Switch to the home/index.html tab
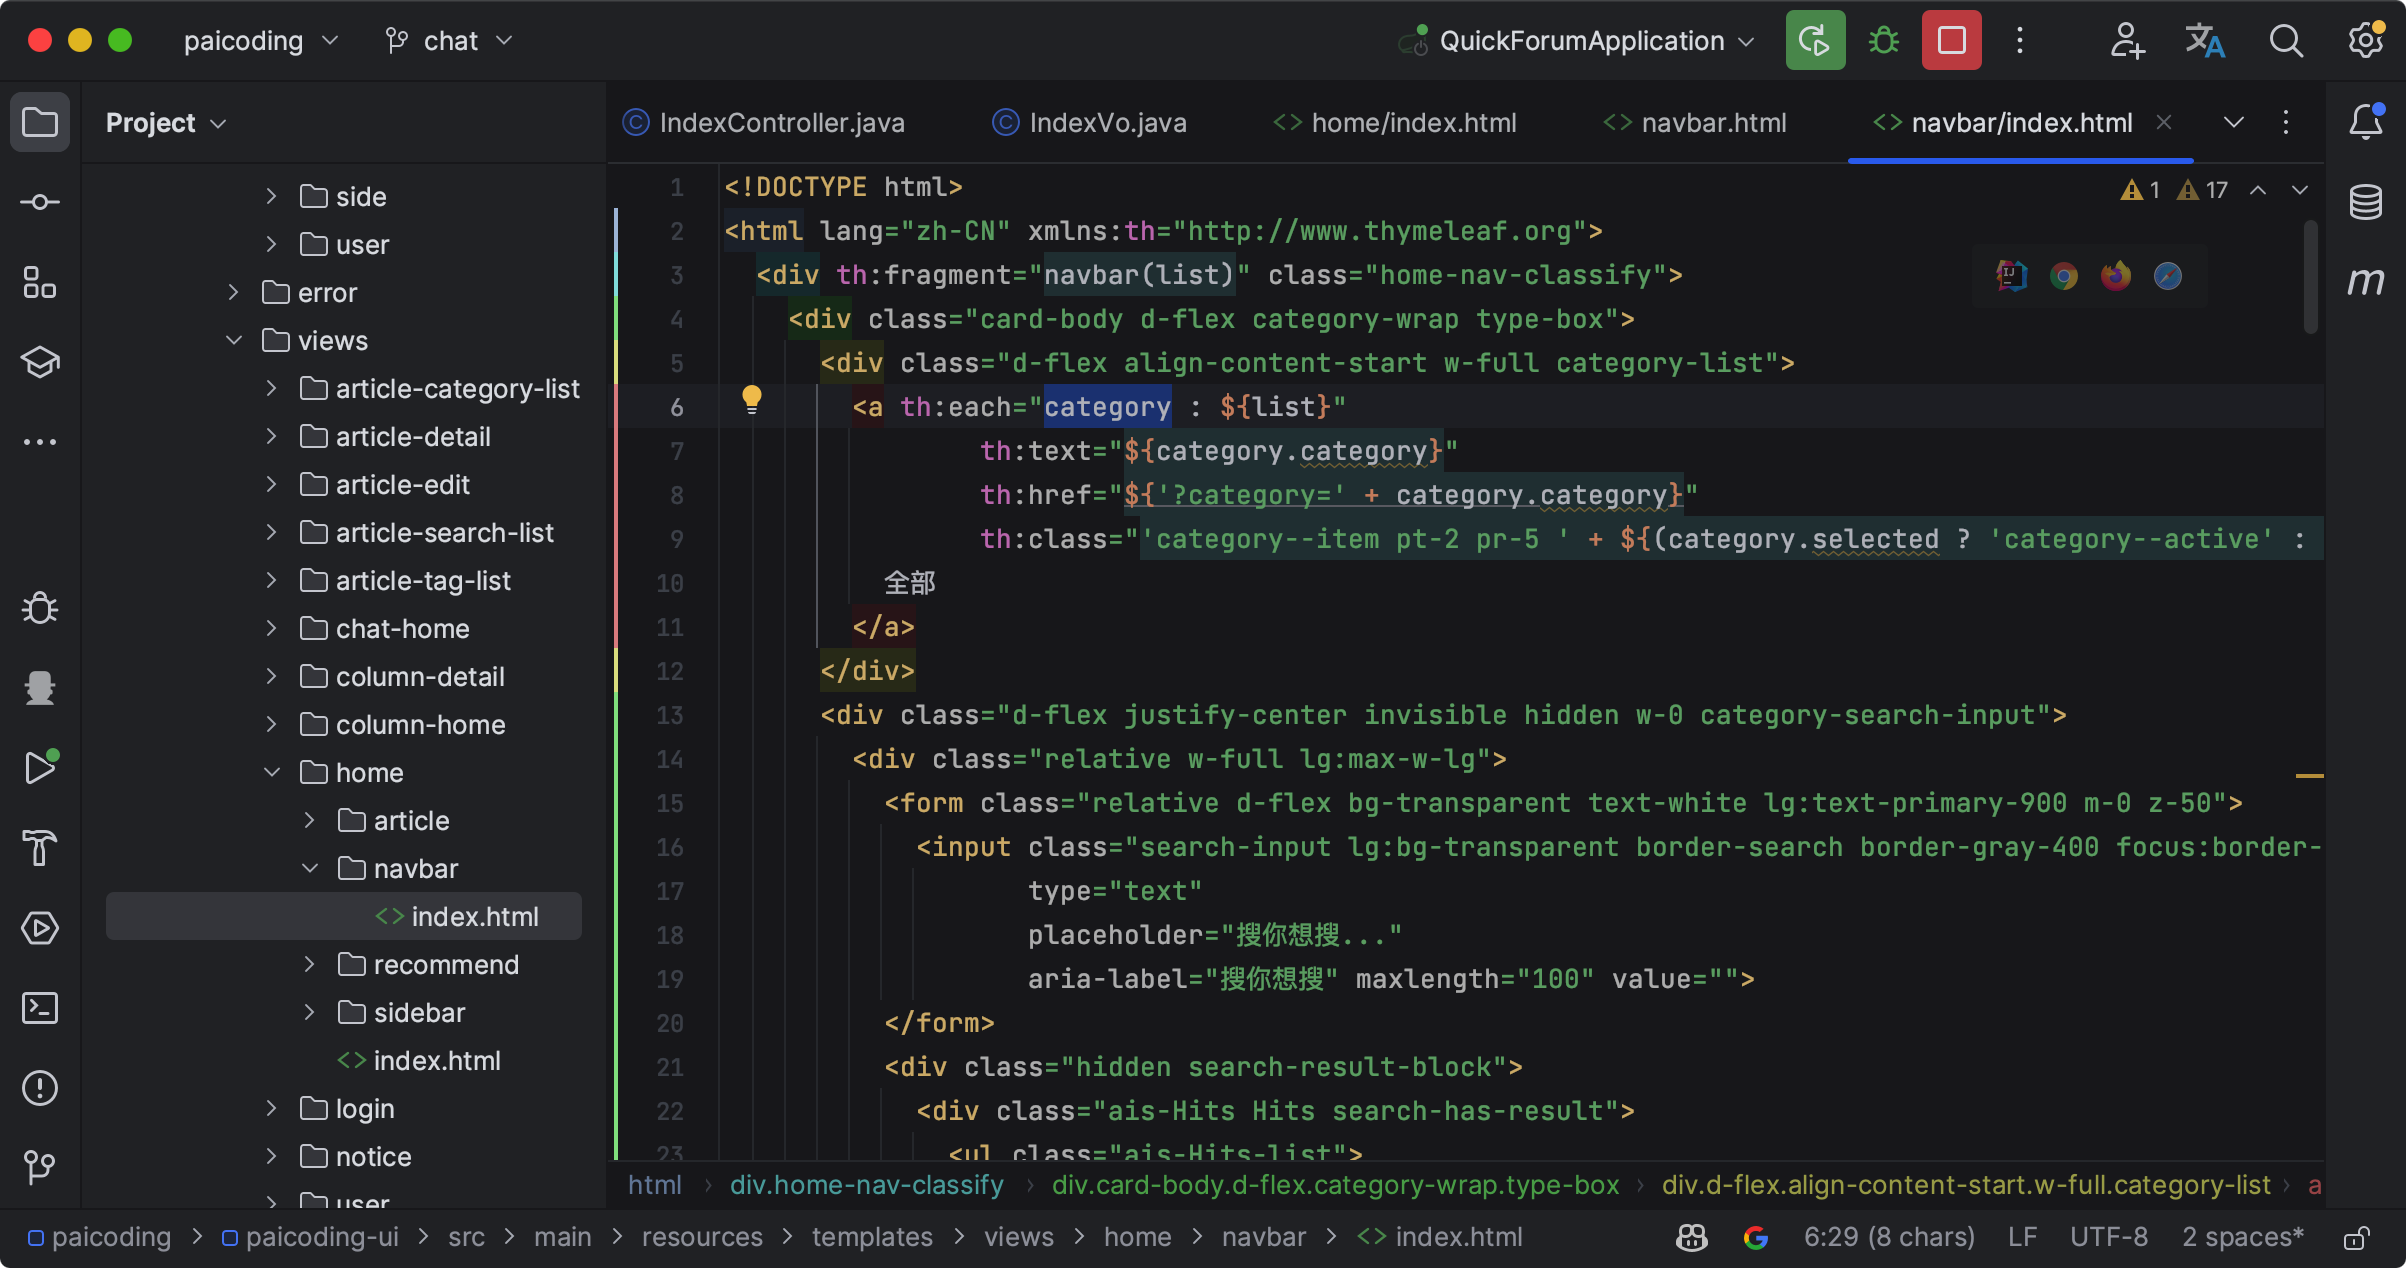This screenshot has height=1268, width=2406. [x=1412, y=123]
